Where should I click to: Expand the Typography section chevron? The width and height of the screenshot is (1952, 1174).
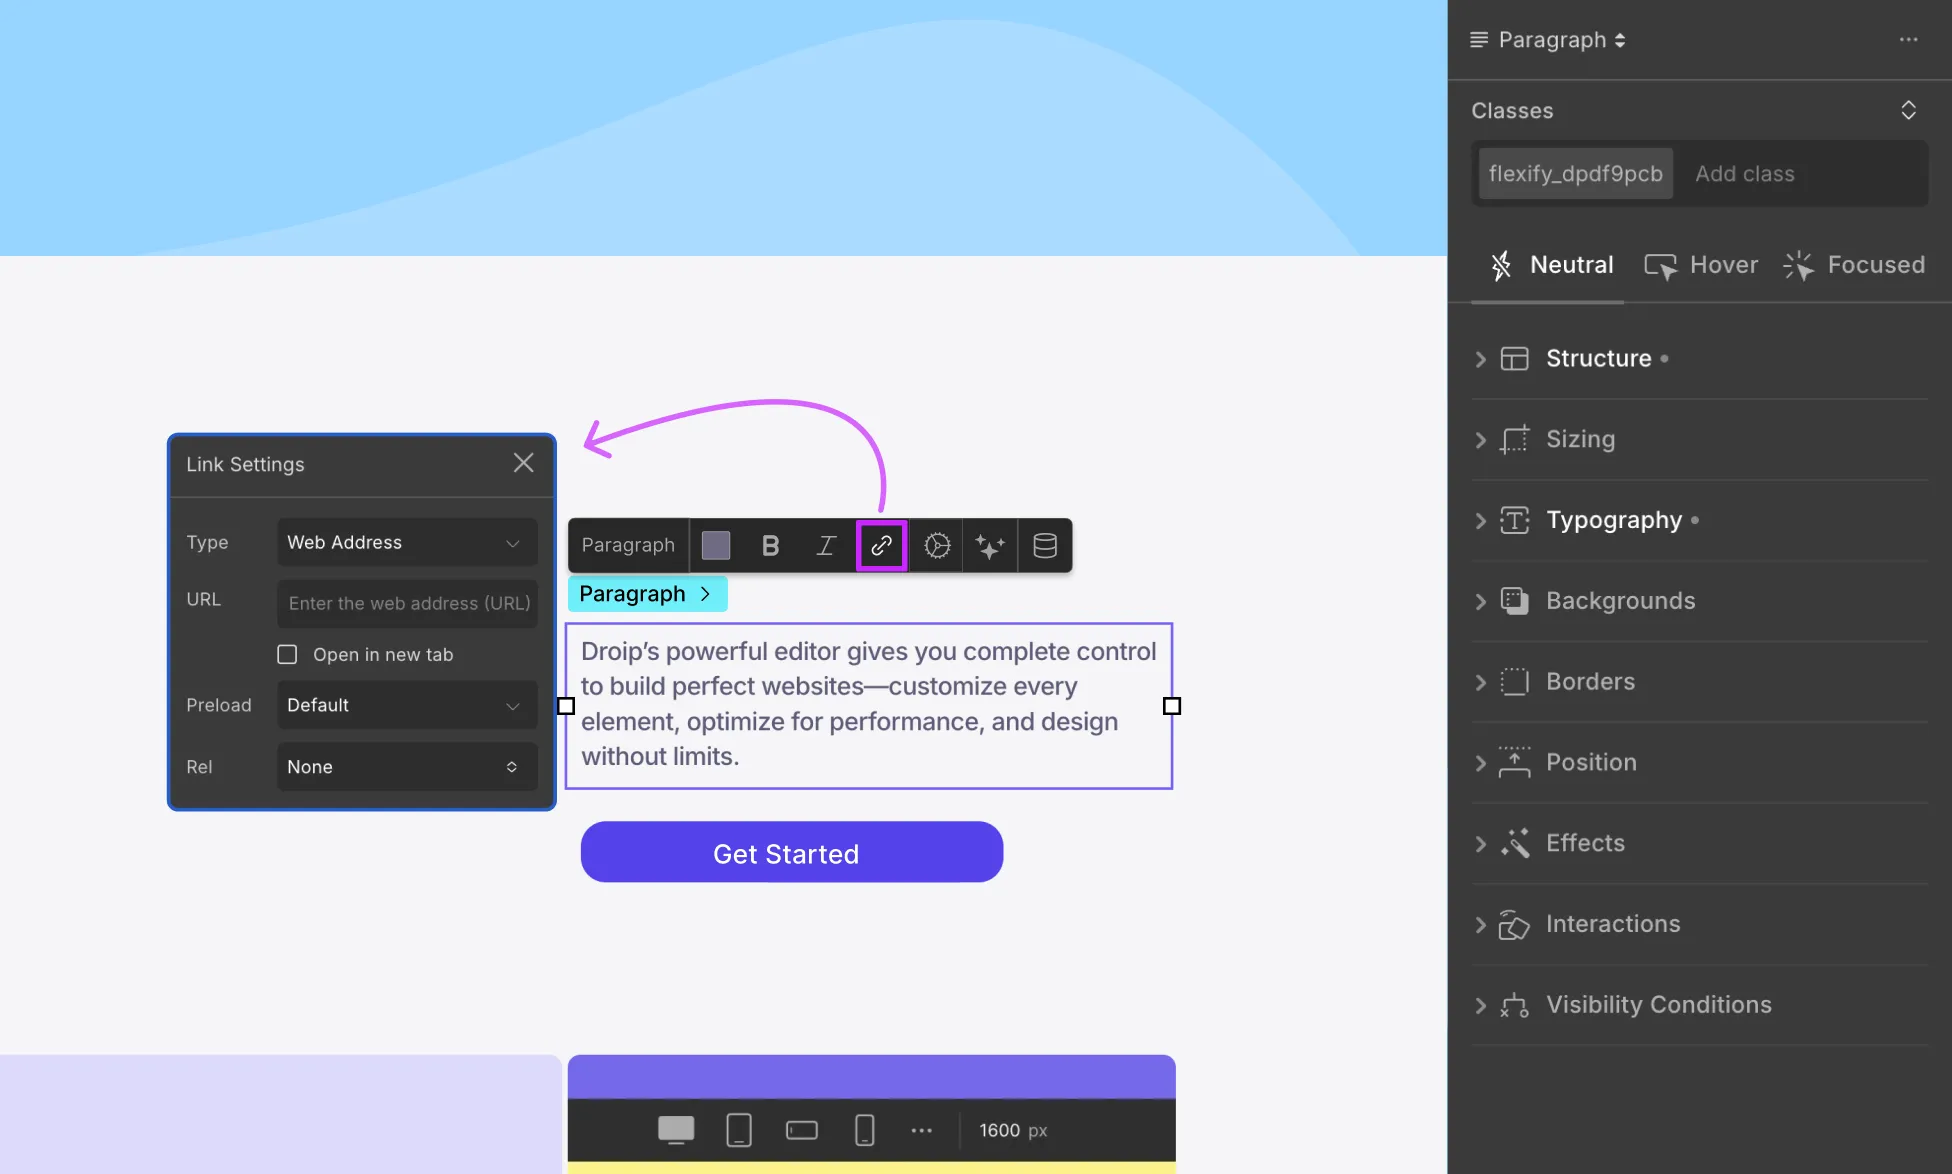[x=1481, y=521]
